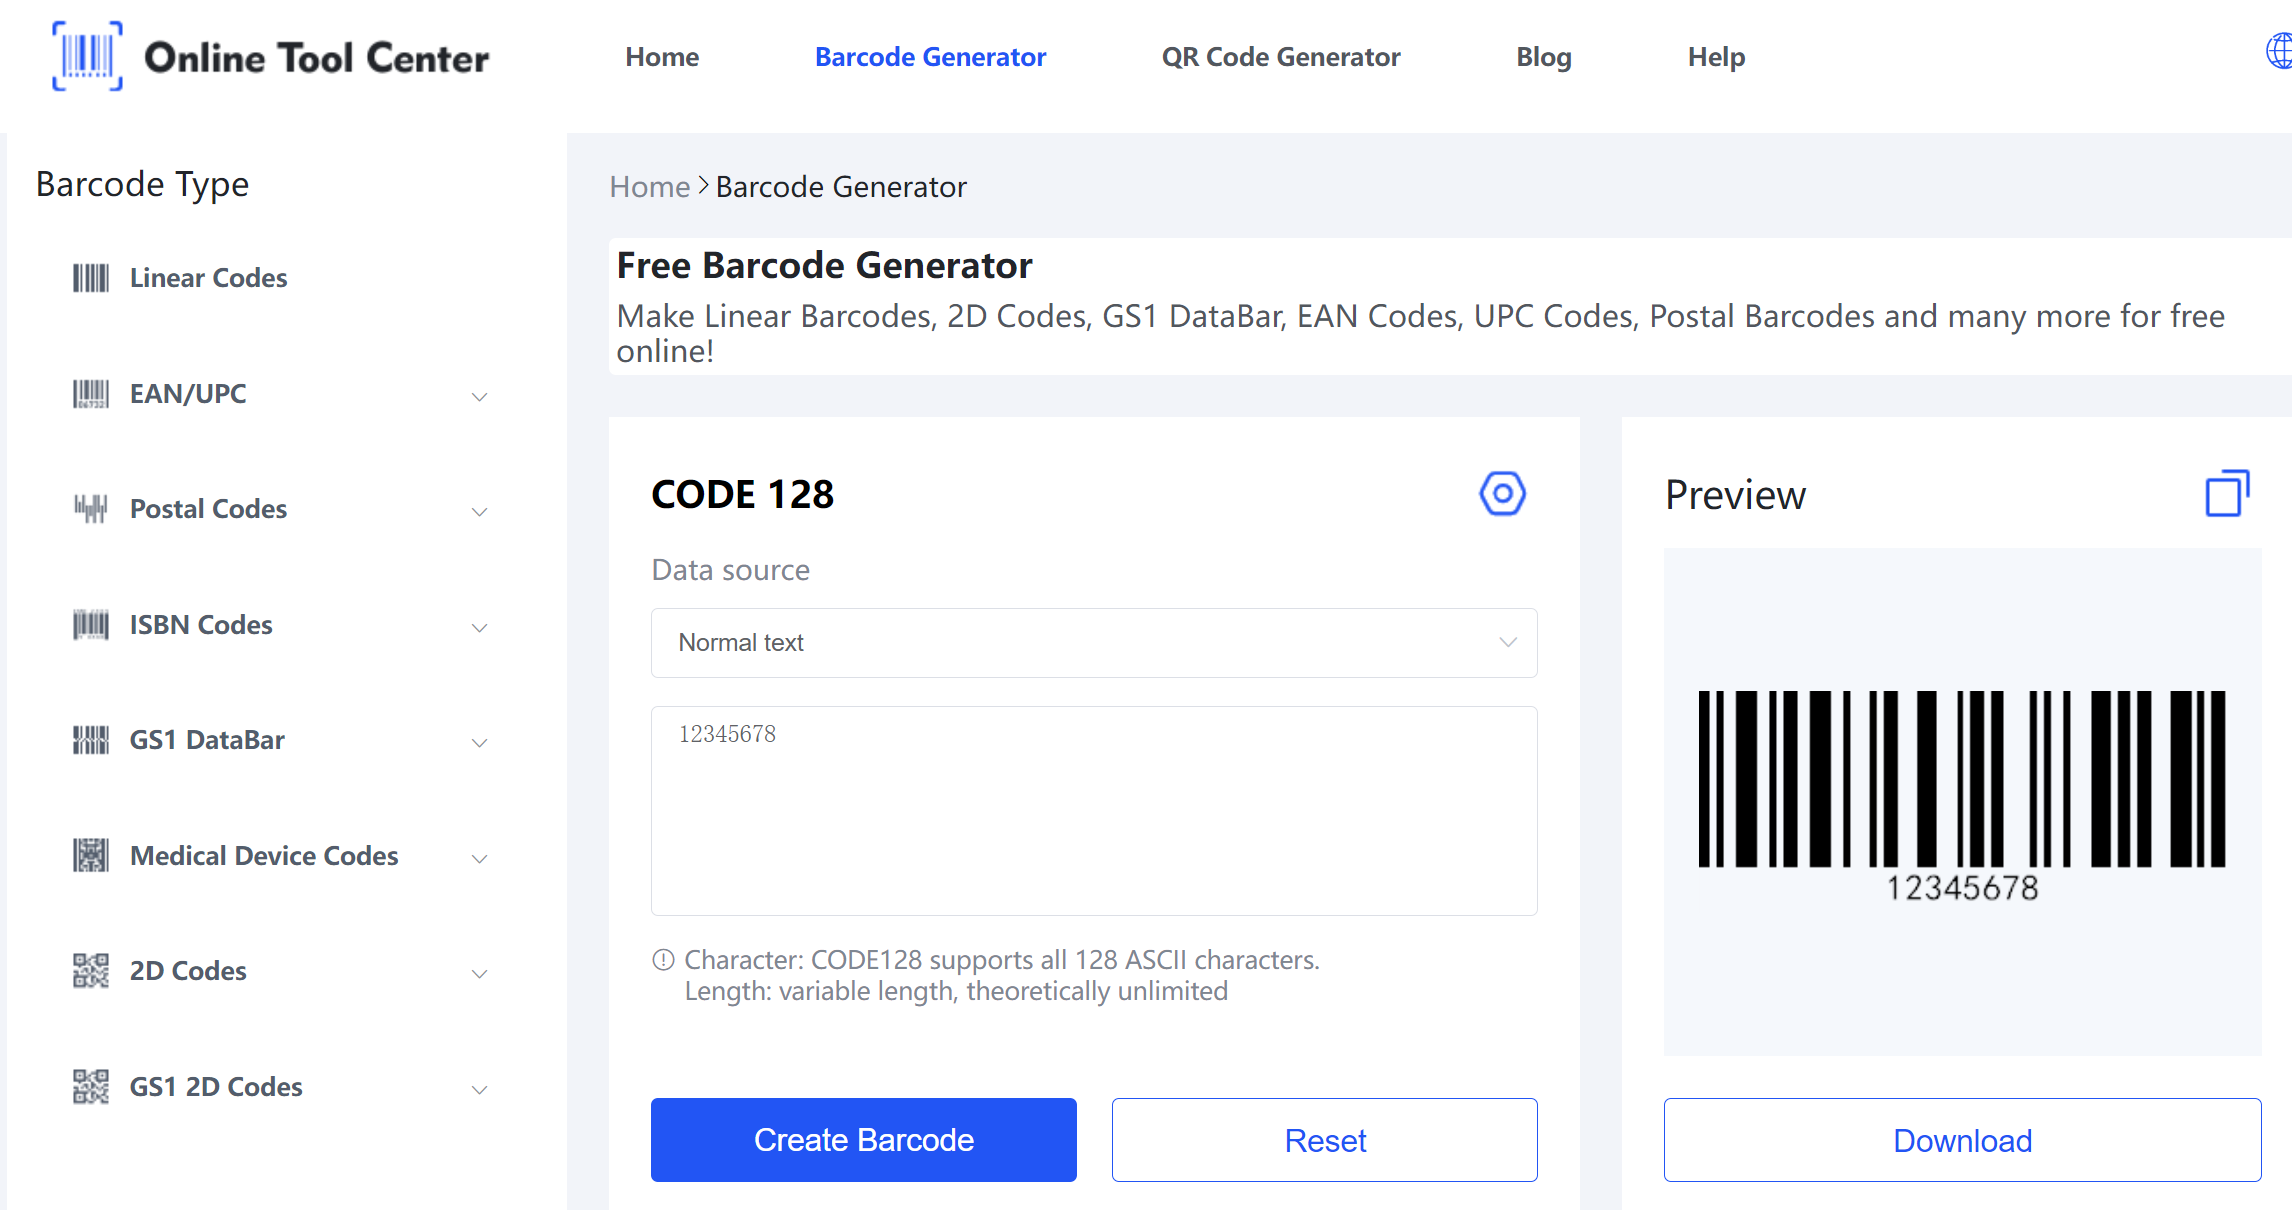The width and height of the screenshot is (2292, 1210).
Task: Click the Postal Codes barcode type icon
Action: click(88, 508)
